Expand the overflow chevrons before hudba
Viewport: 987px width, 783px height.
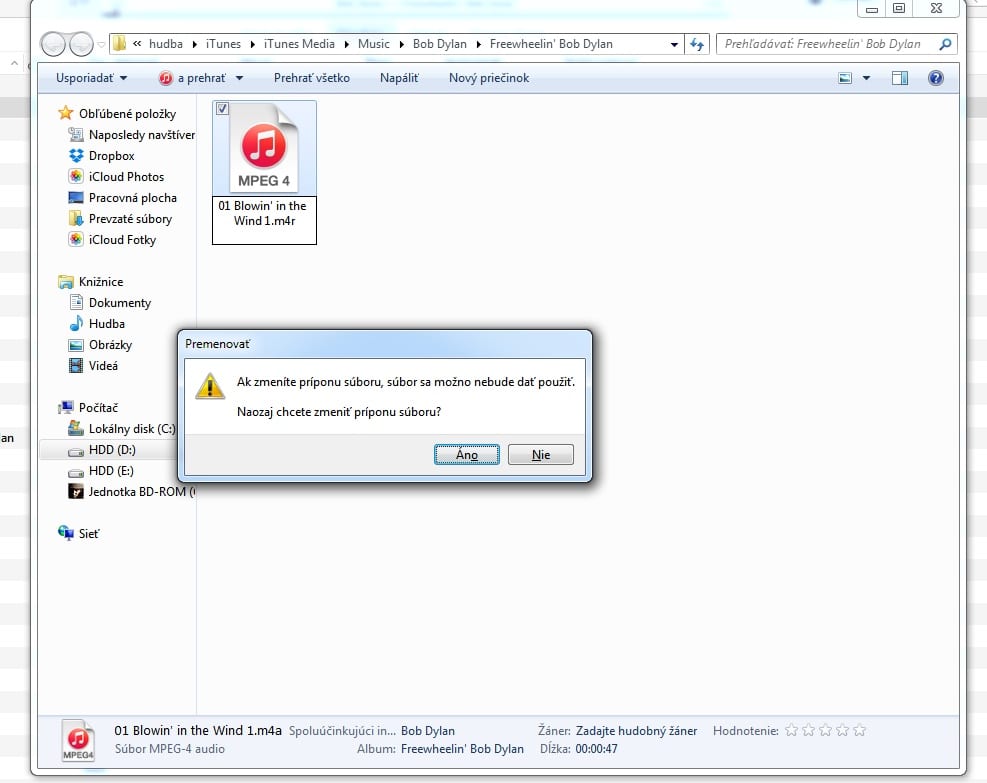click(x=137, y=43)
